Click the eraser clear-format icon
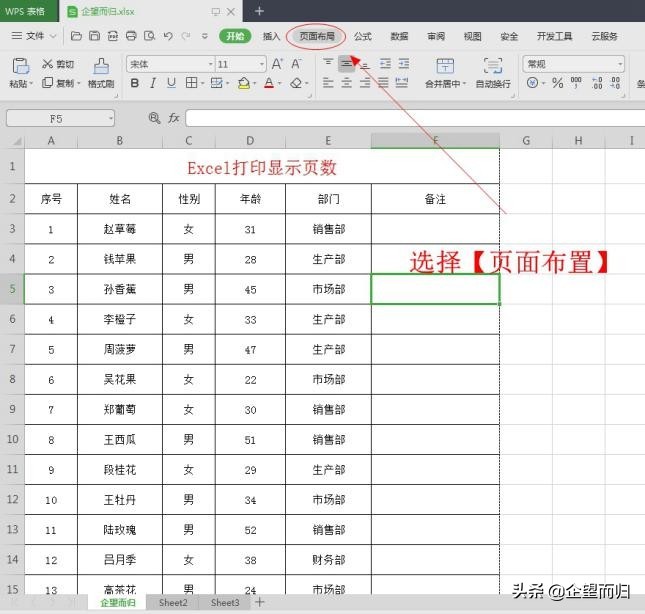The width and height of the screenshot is (645, 614). (x=296, y=83)
